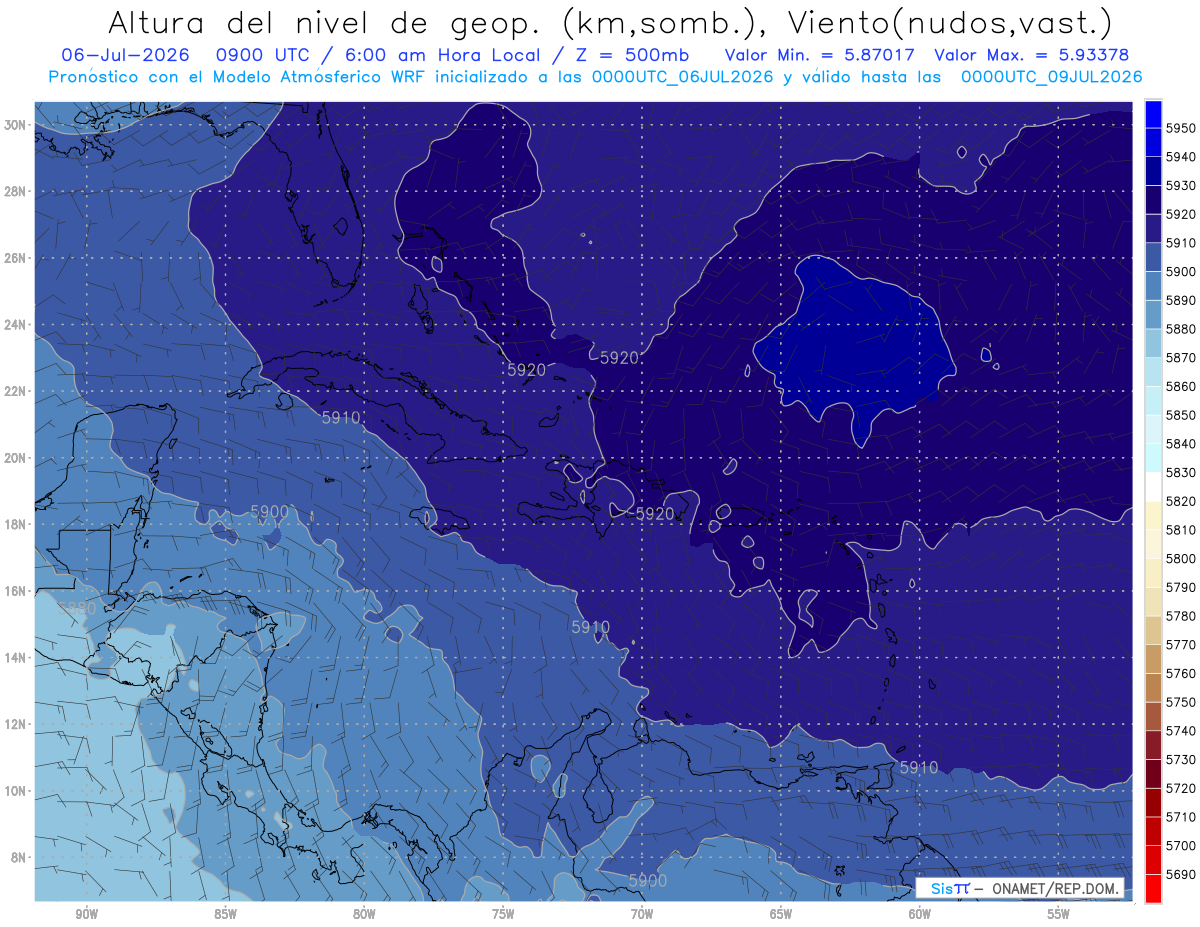Screen dimensions: 1200x927
Task: Select the 5710 label on the color scale
Action: point(1181,817)
